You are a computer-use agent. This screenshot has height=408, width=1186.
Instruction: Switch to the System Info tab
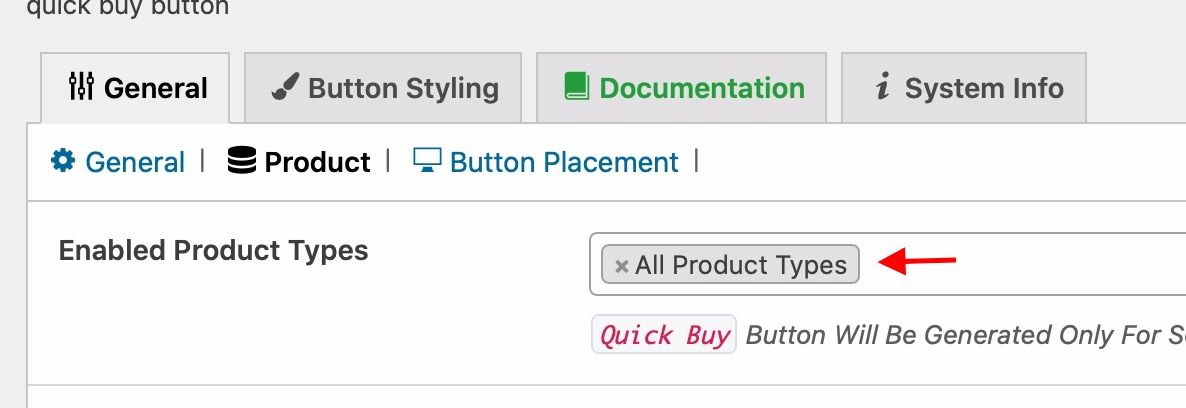964,88
